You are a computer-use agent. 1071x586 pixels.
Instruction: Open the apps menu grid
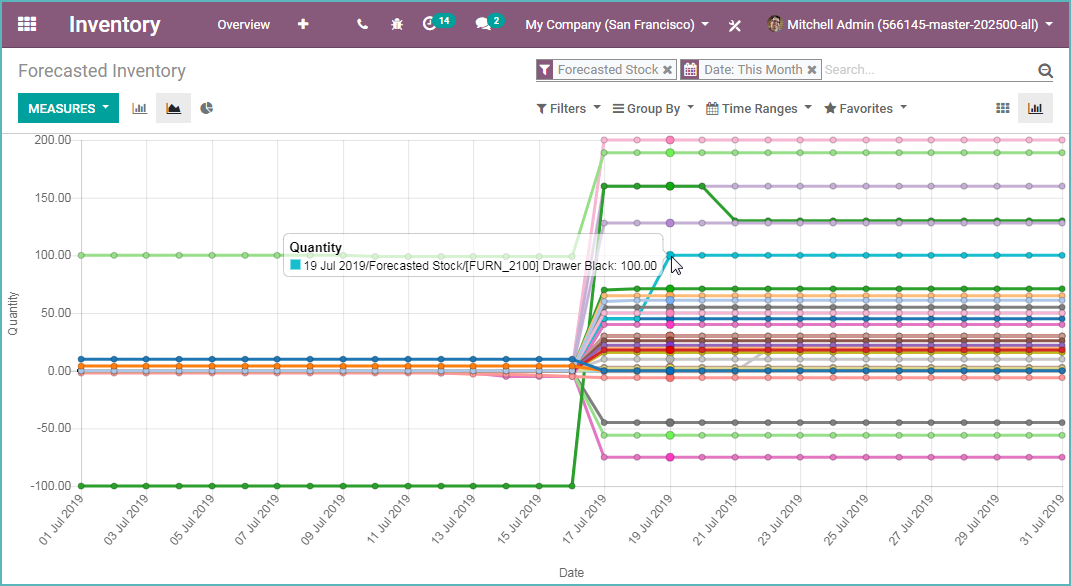tap(26, 24)
